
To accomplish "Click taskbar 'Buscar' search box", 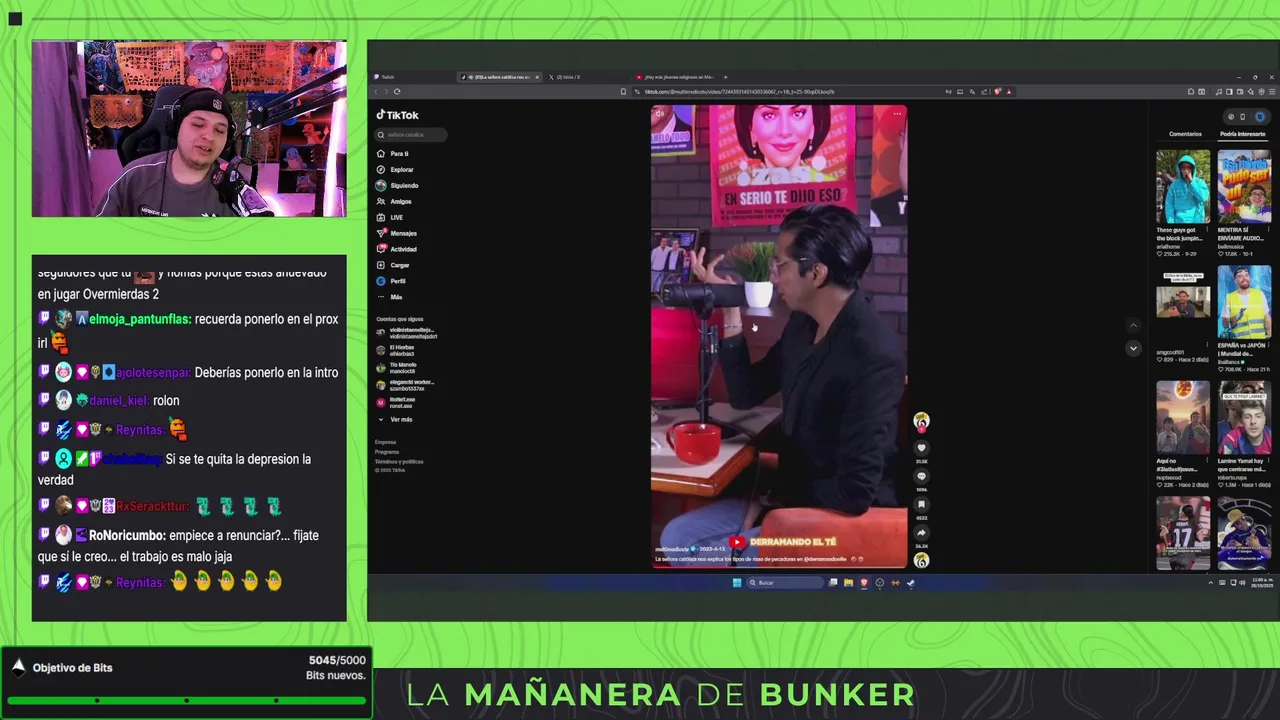I will [784, 583].
